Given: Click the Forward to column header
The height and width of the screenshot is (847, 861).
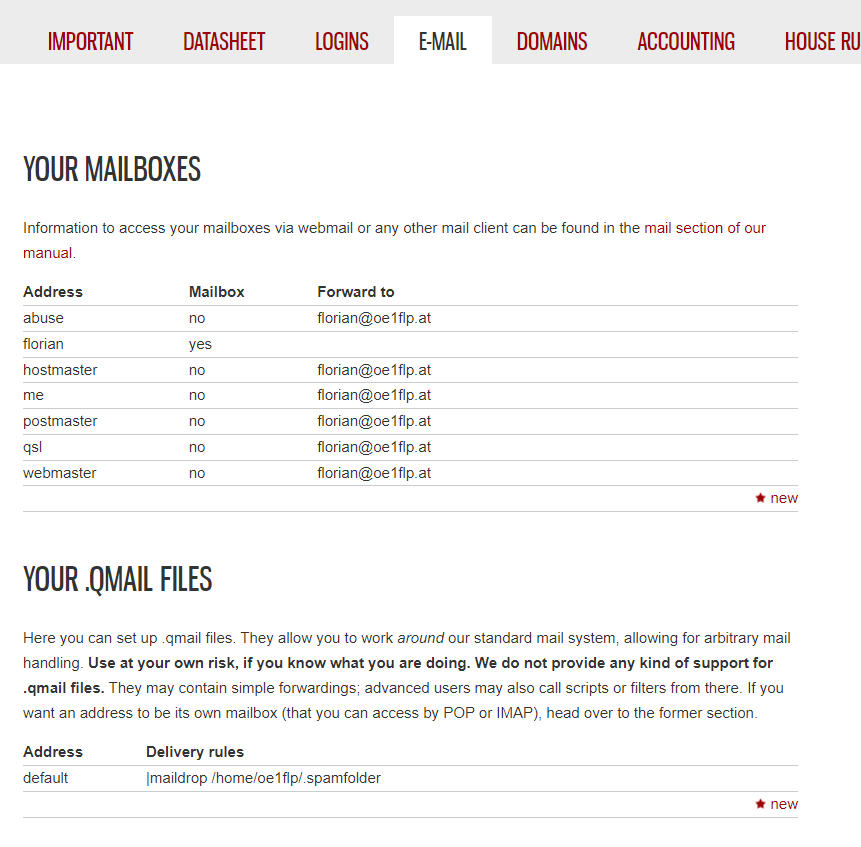Looking at the screenshot, I should [356, 292].
